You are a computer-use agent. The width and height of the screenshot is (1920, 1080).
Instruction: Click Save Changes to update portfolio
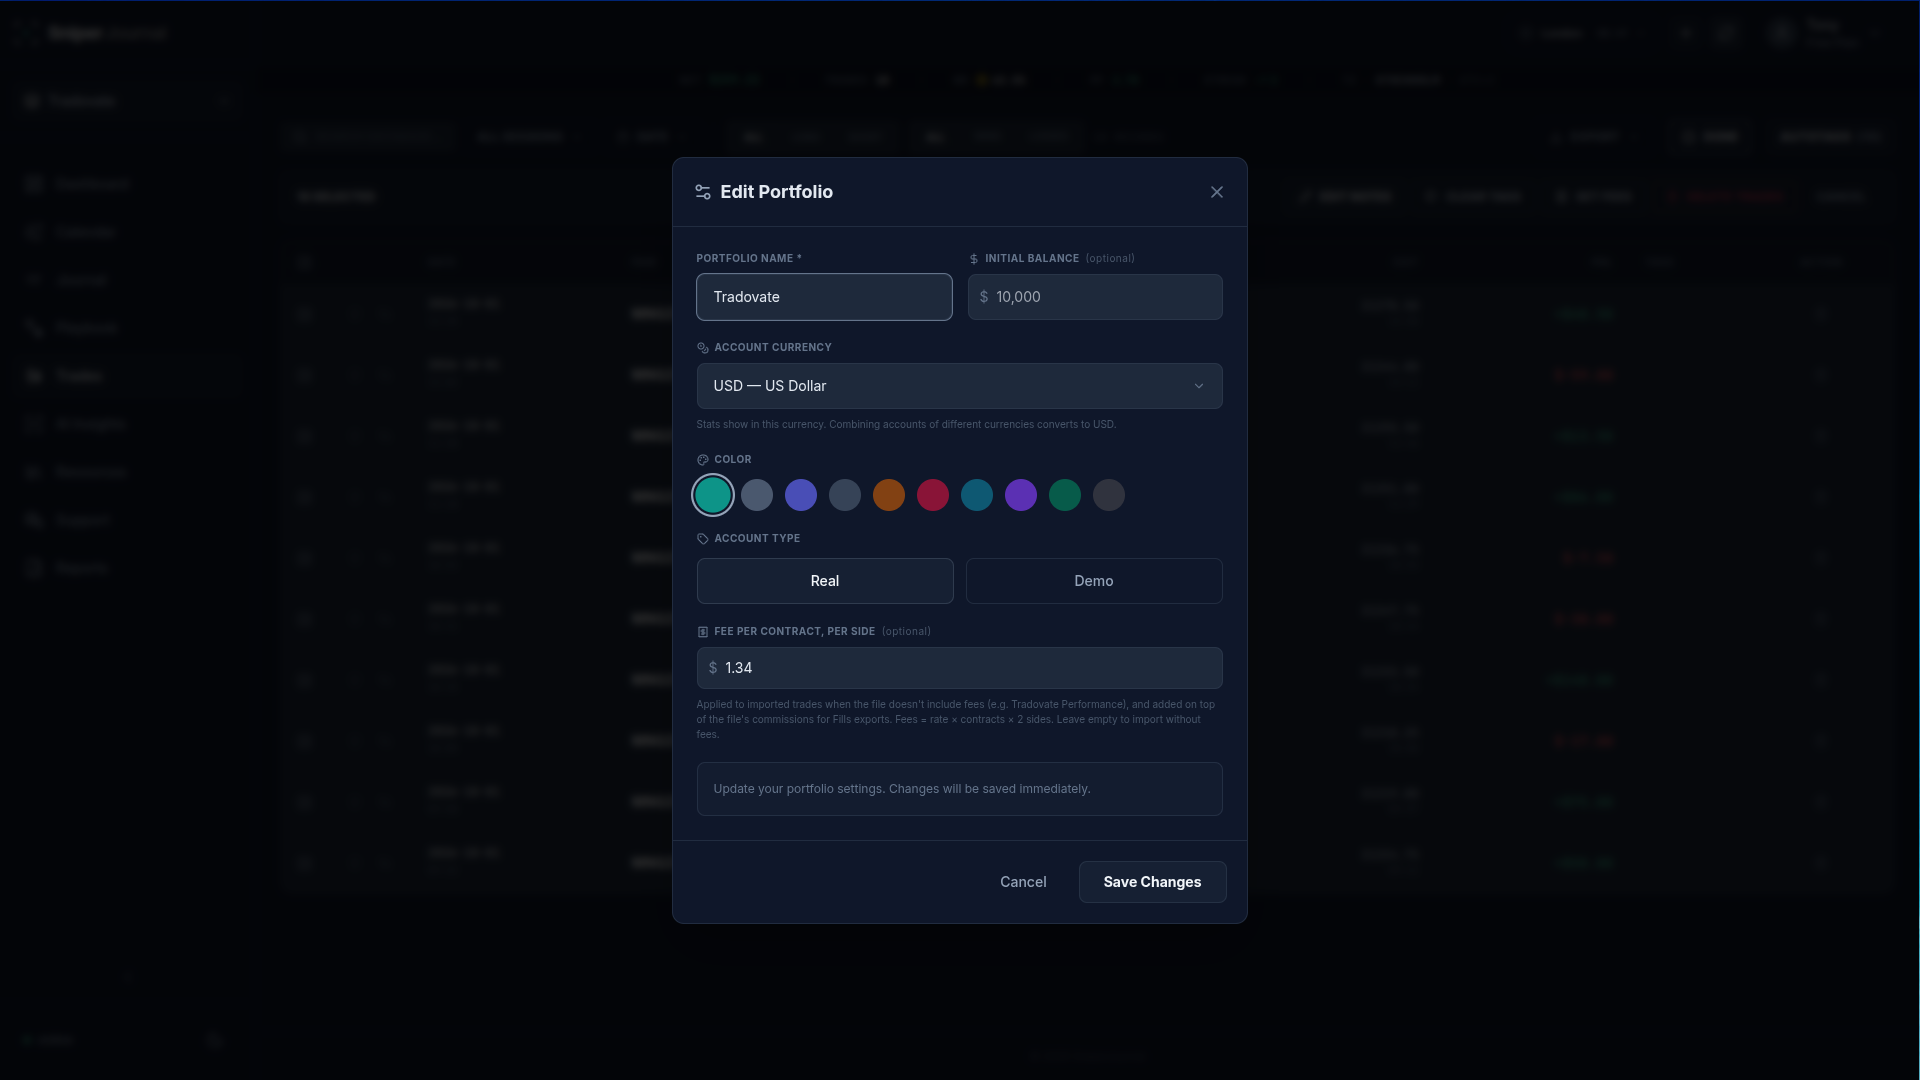coord(1152,882)
